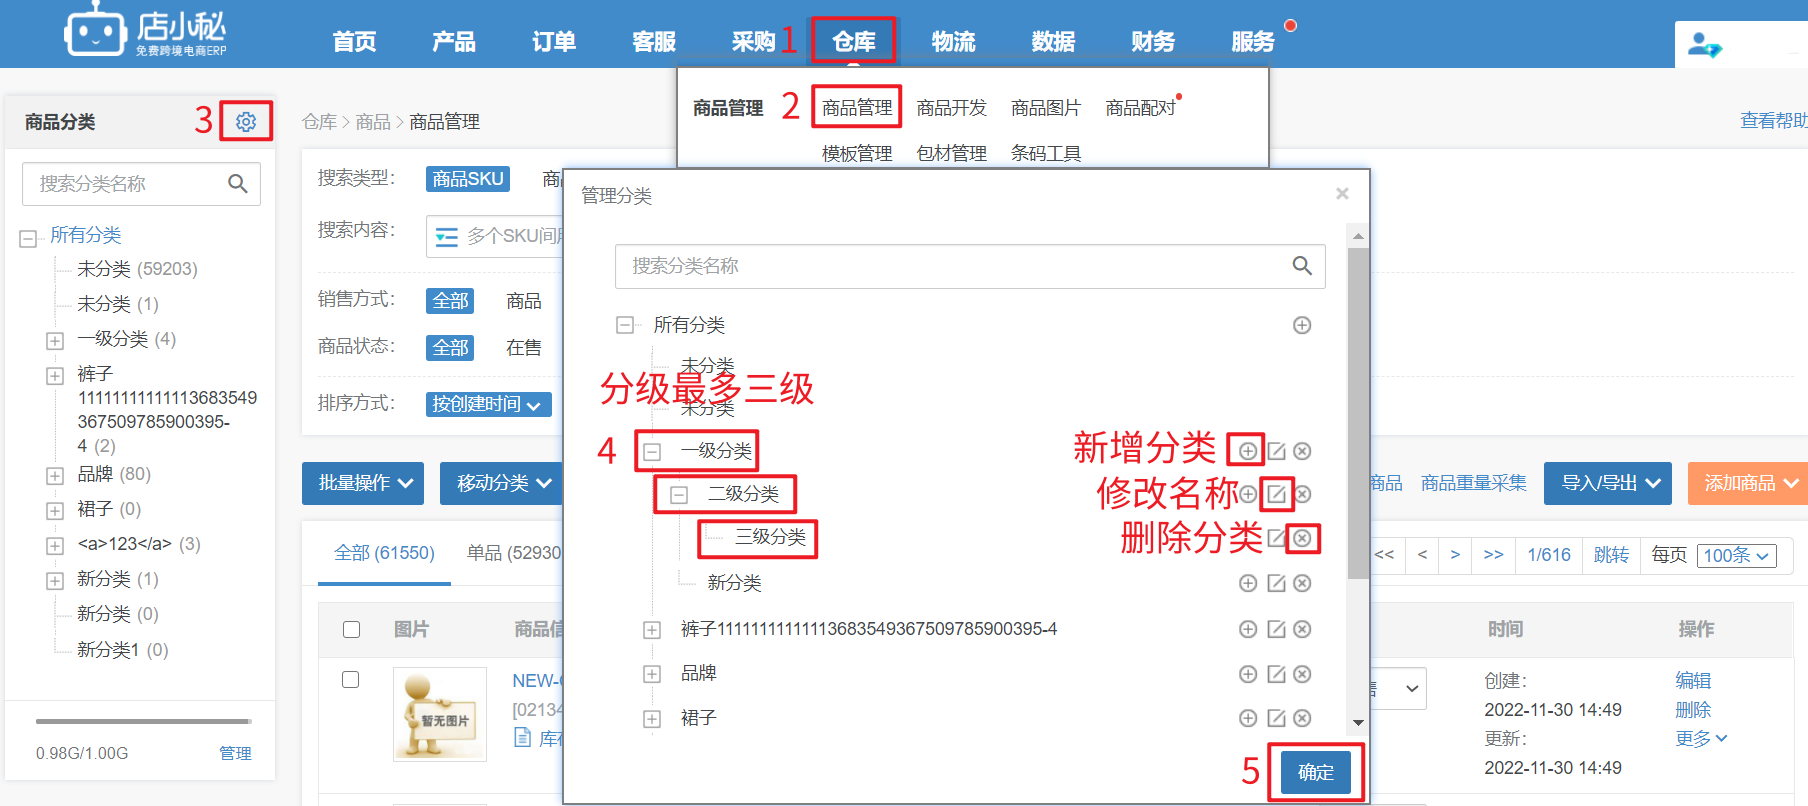Image resolution: width=1808 pixels, height=806 pixels.
Task: Delete the 新分类 row in dialog
Action: point(1302,583)
